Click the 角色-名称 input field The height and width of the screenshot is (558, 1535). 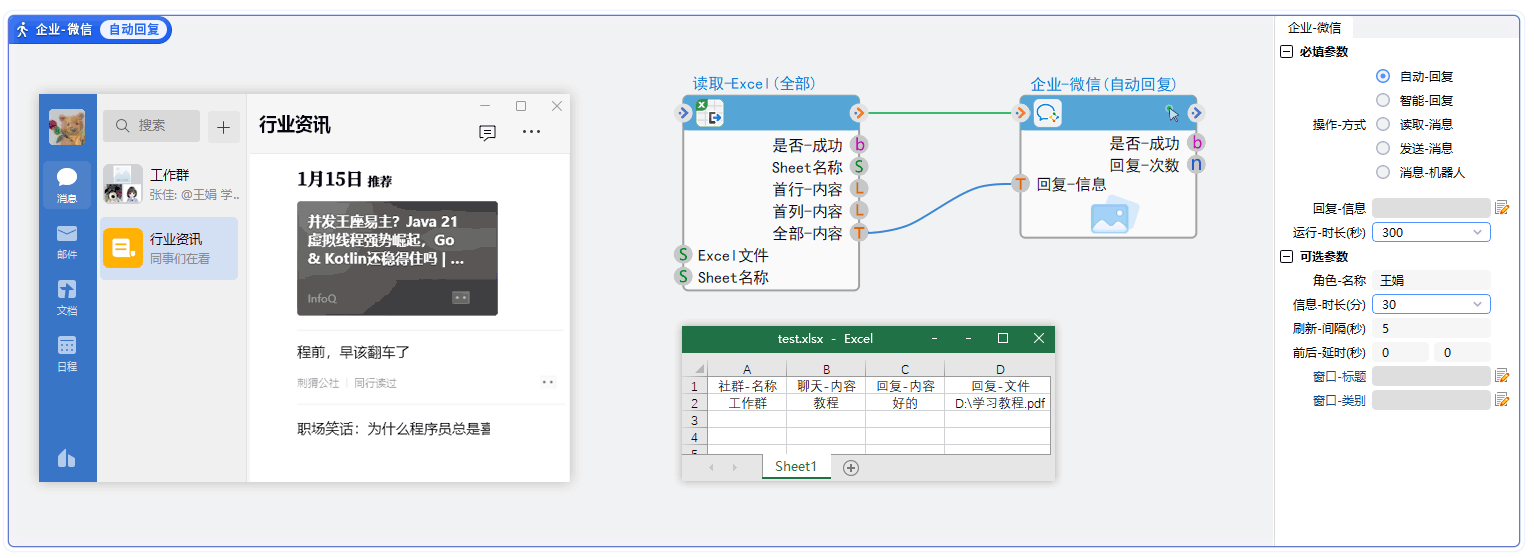click(x=1430, y=280)
